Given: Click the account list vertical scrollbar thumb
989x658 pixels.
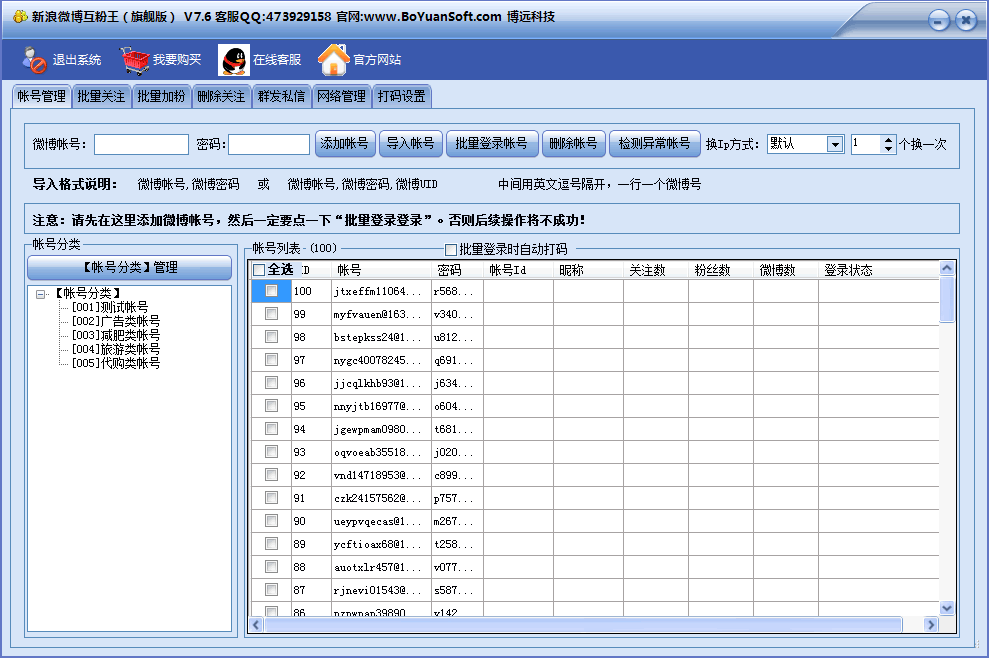Looking at the screenshot, I should click(947, 299).
